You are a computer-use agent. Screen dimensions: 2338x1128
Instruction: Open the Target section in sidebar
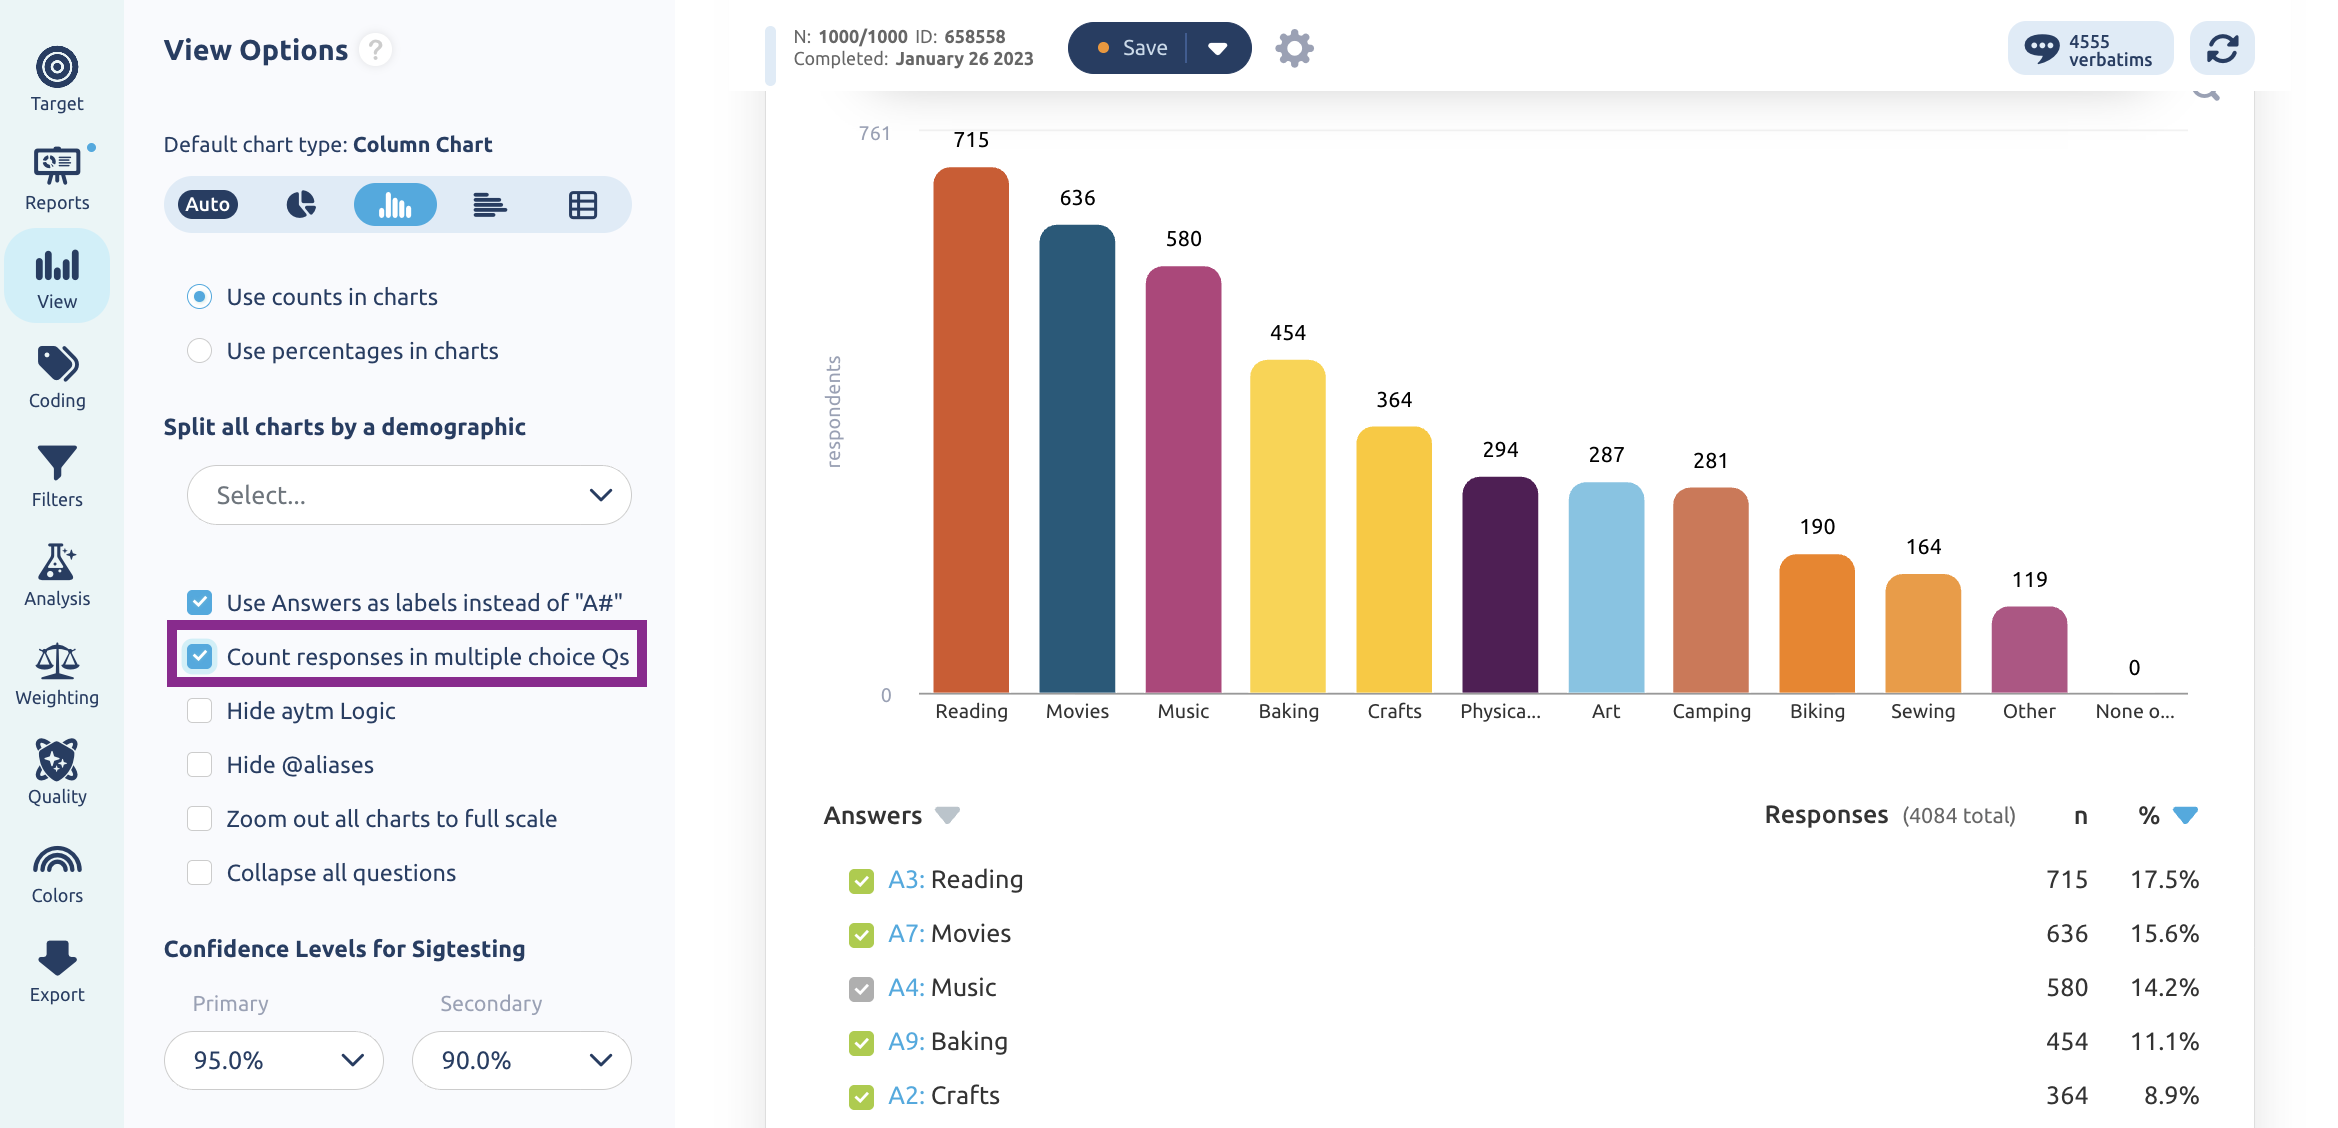click(x=57, y=79)
